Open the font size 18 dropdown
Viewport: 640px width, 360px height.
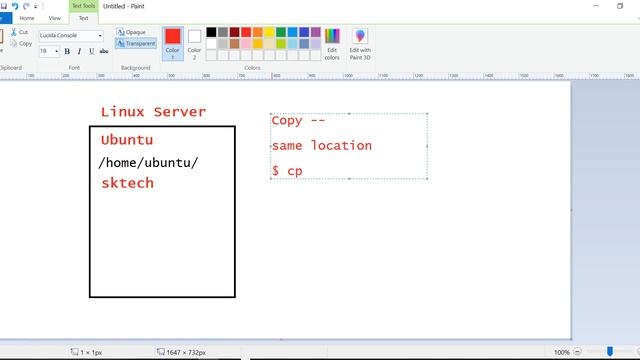click(x=56, y=51)
